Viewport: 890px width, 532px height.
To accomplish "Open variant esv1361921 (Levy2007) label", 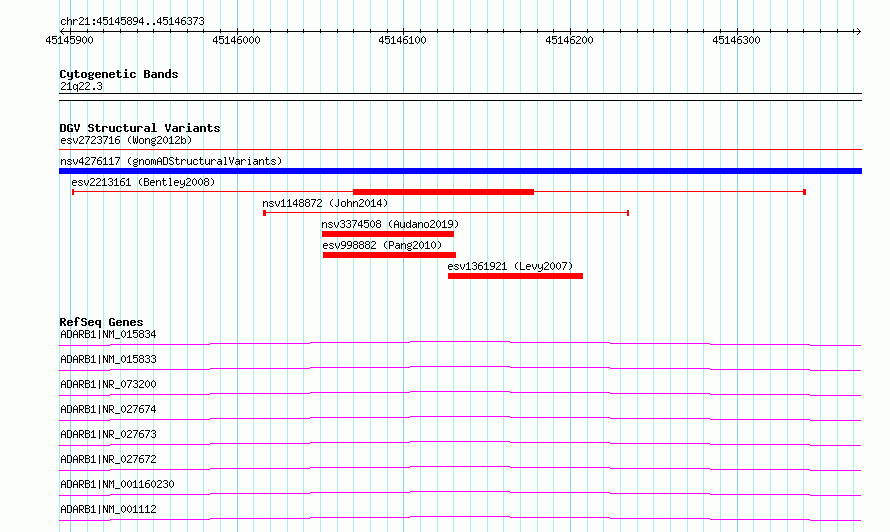I will [x=510, y=266].
